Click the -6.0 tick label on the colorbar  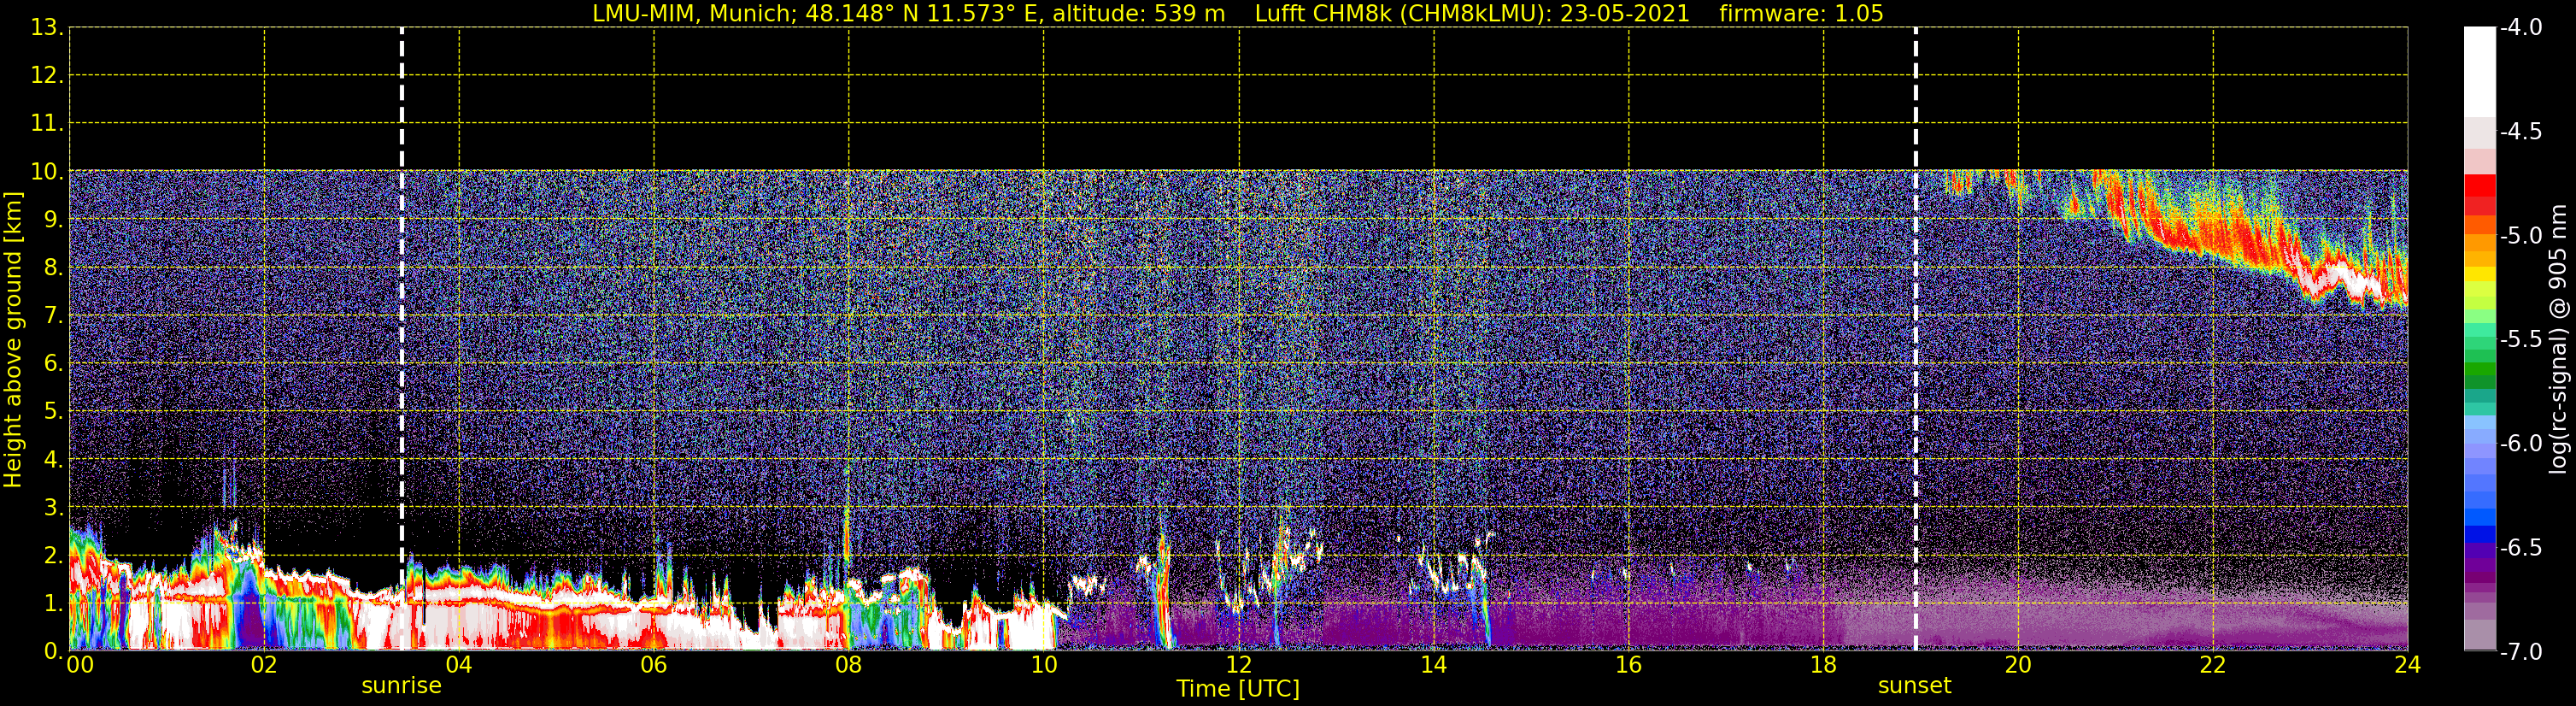tap(2520, 444)
